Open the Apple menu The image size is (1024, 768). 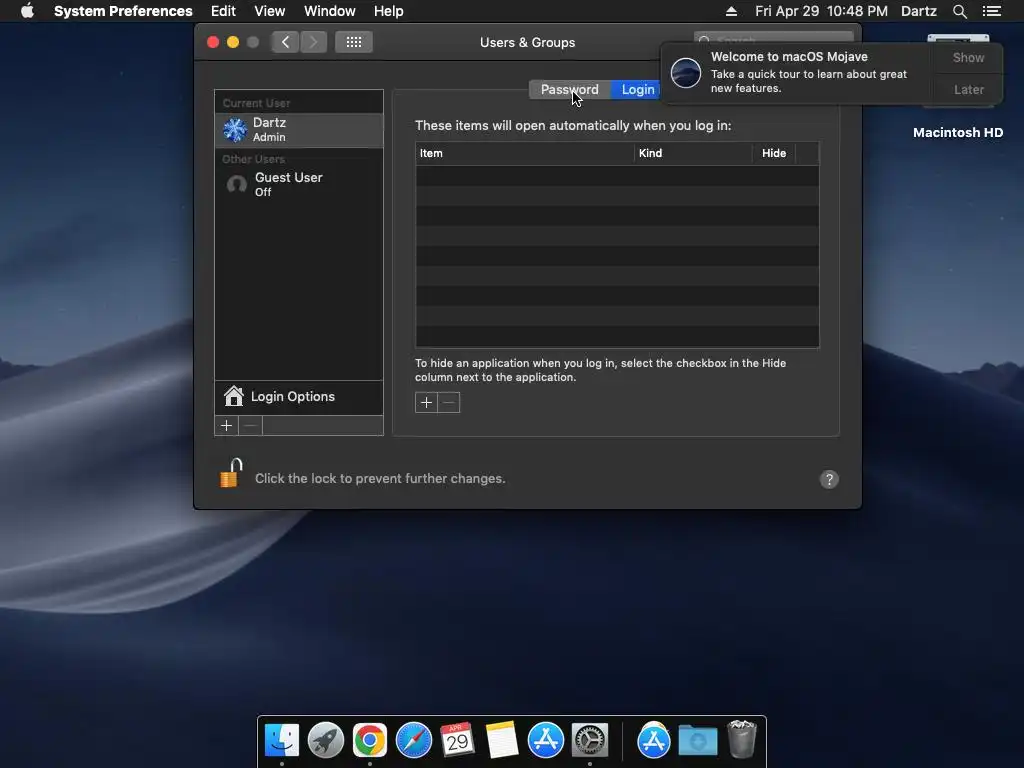click(x=27, y=11)
